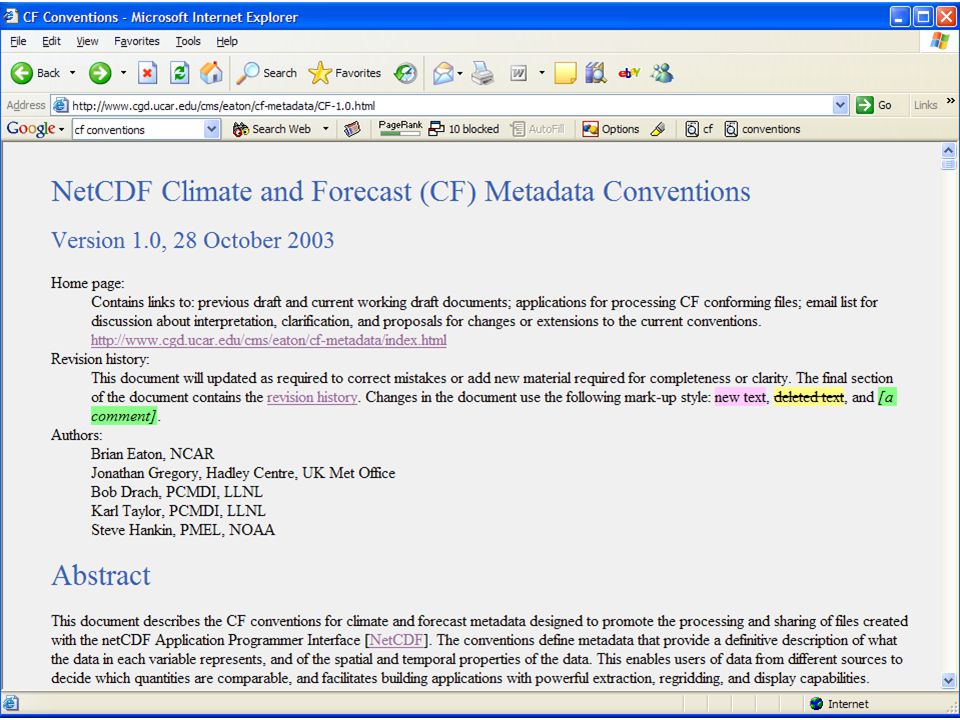Click the scrollbar up arrow
Image resolution: width=960 pixels, height=720 pixels.
(x=948, y=150)
